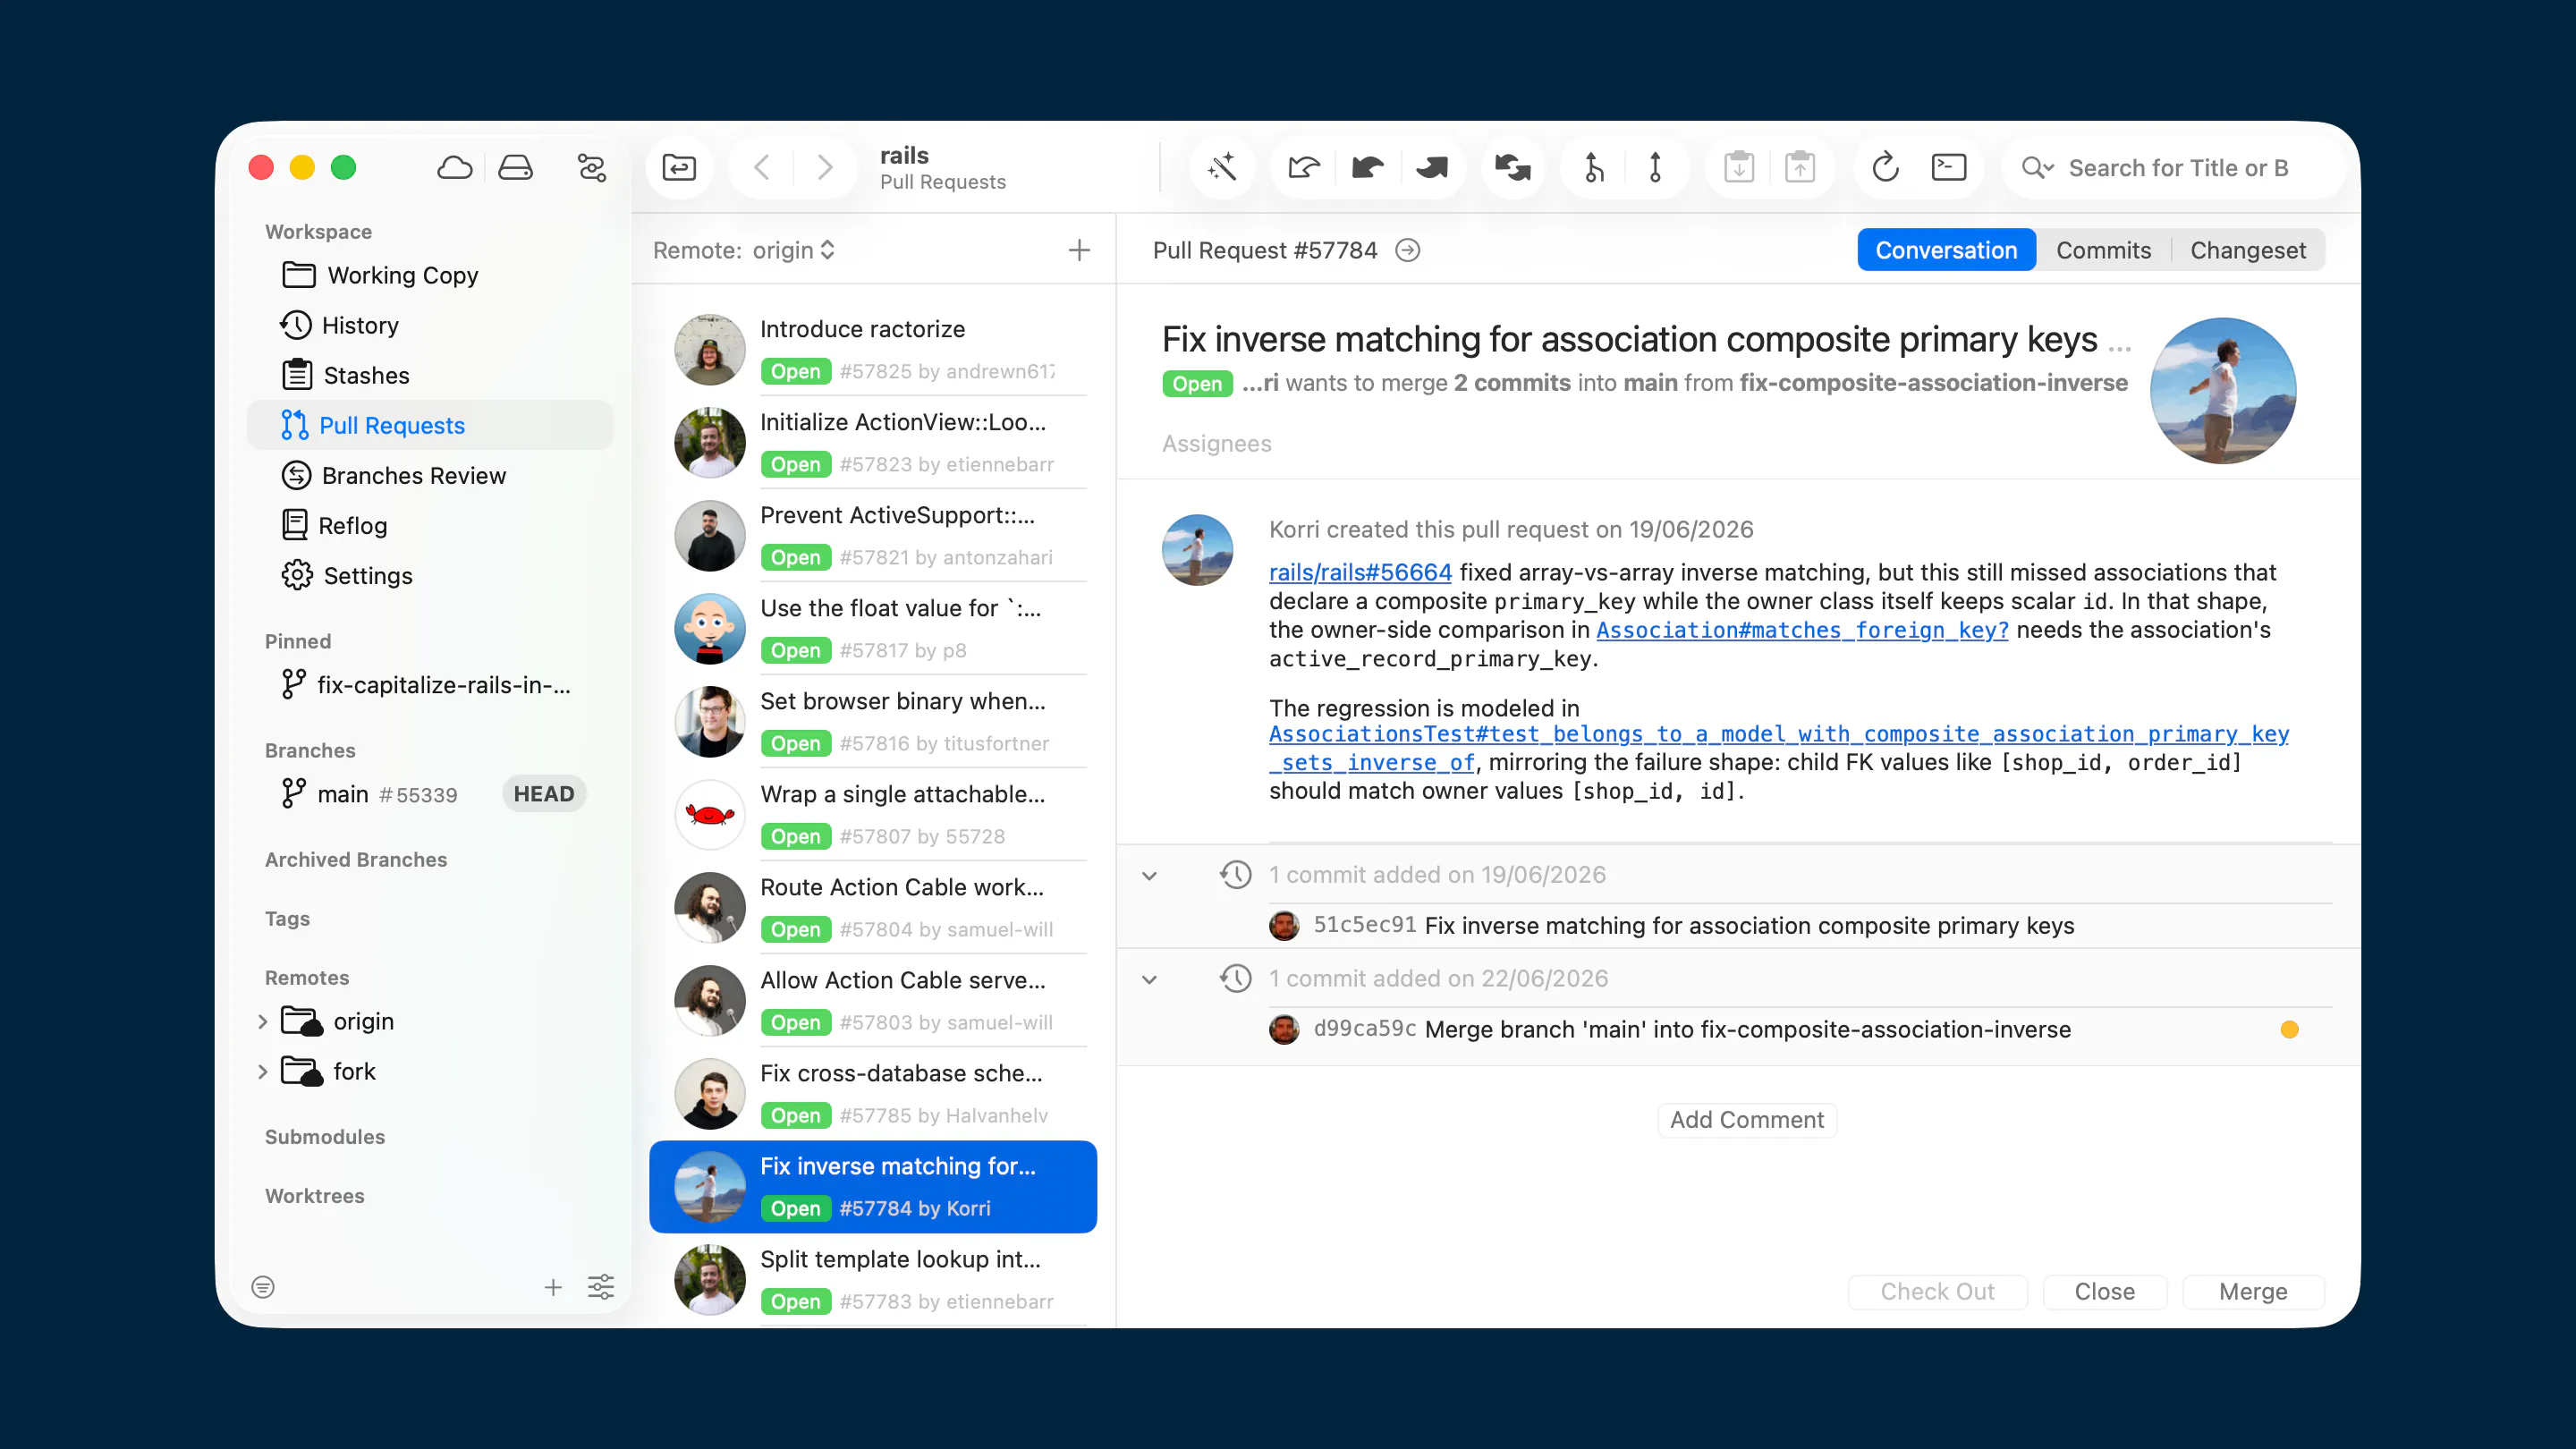Select pull request Introduce ractorize
This screenshot has height=1449, width=2576.
(873, 349)
